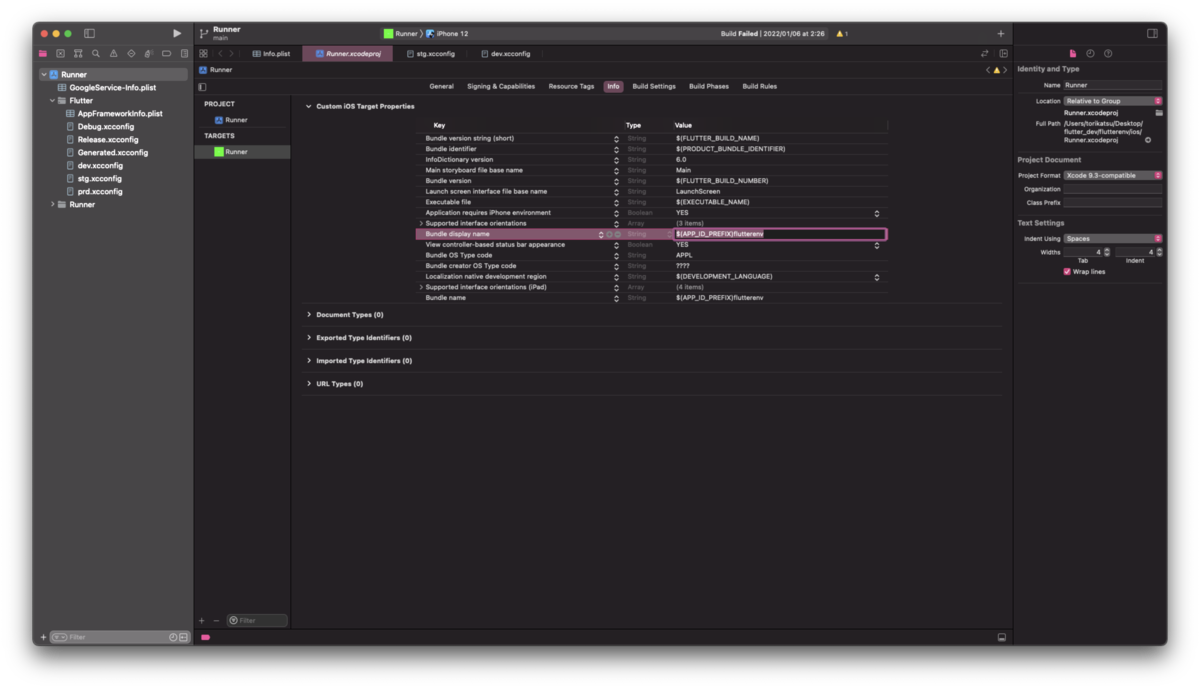
Task: Open the dev.xcconfig editor tab
Action: point(506,54)
